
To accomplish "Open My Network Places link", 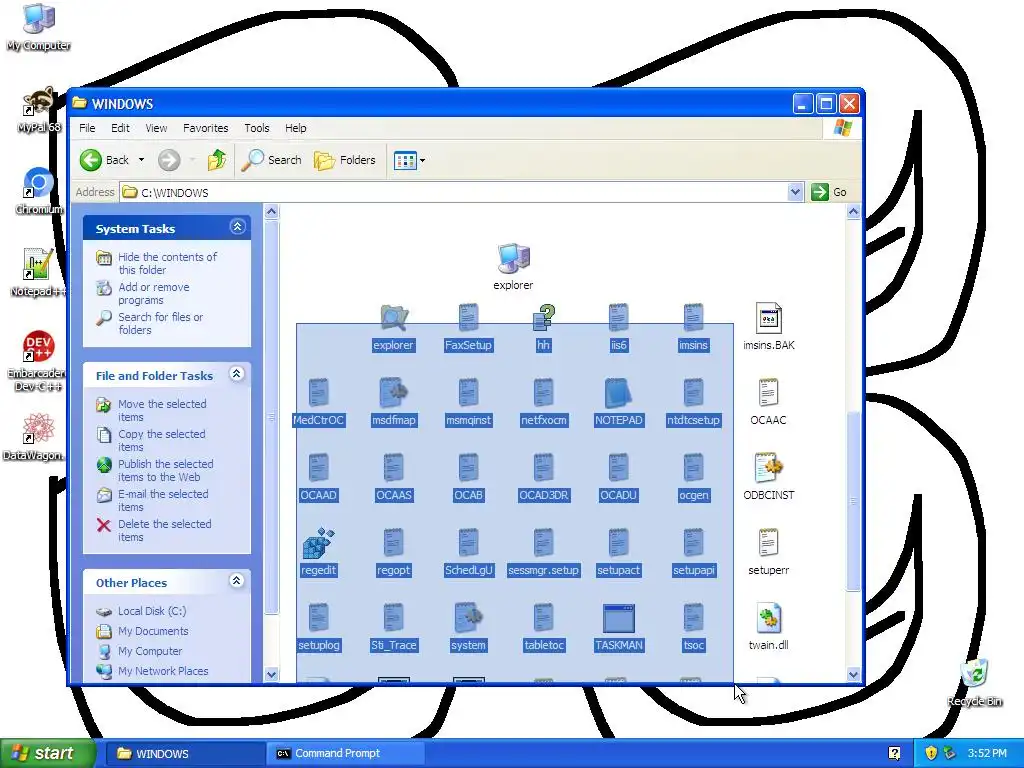I will pyautogui.click(x=163, y=671).
